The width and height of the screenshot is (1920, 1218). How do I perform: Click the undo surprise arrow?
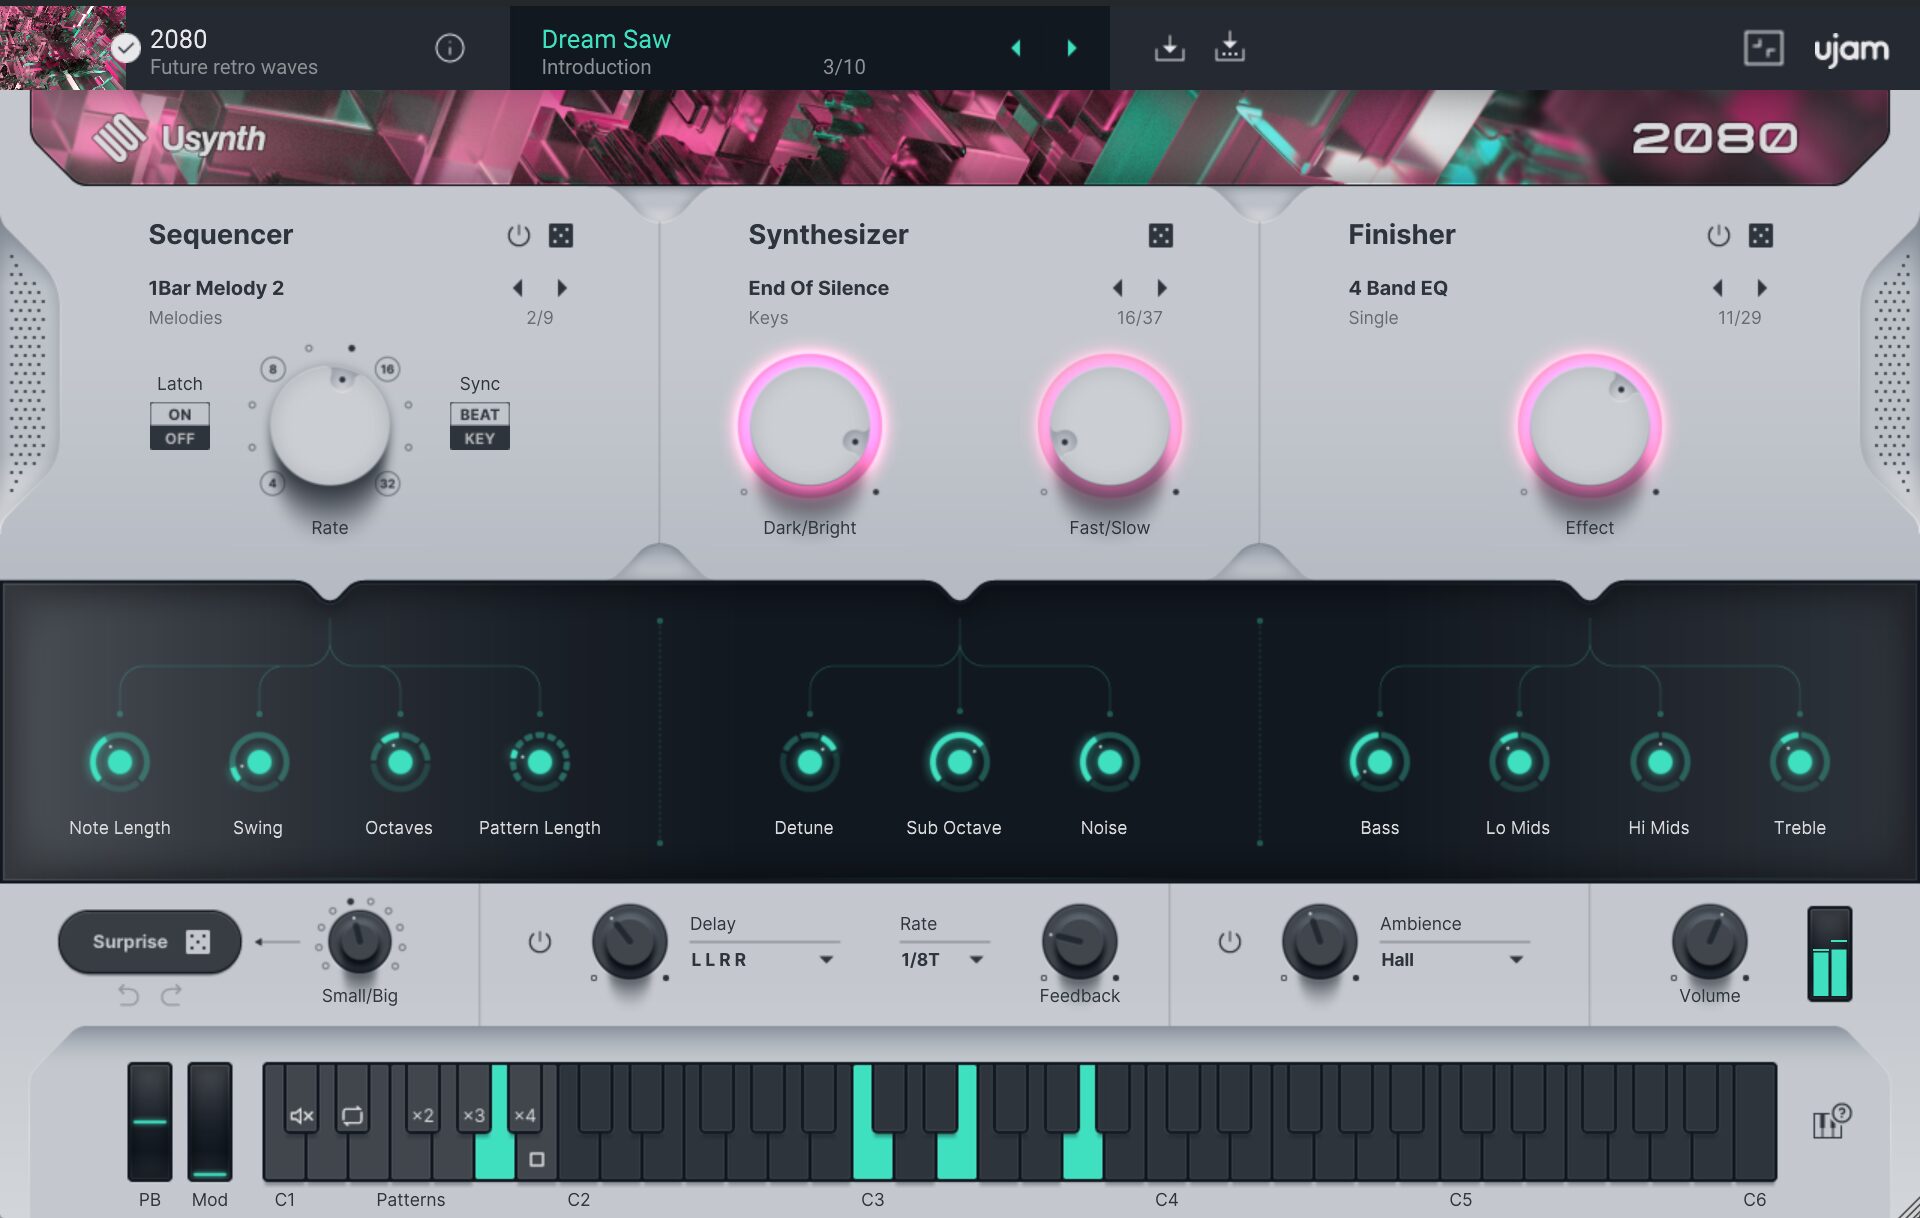[x=128, y=995]
